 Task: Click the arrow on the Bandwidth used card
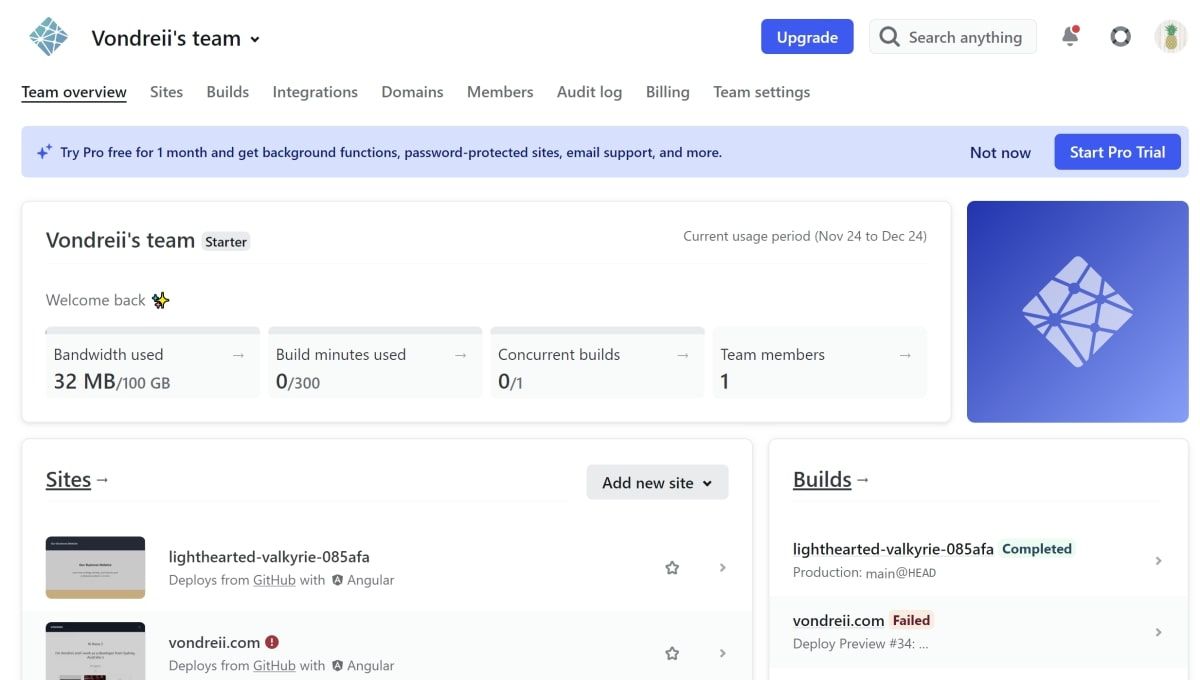pos(238,354)
